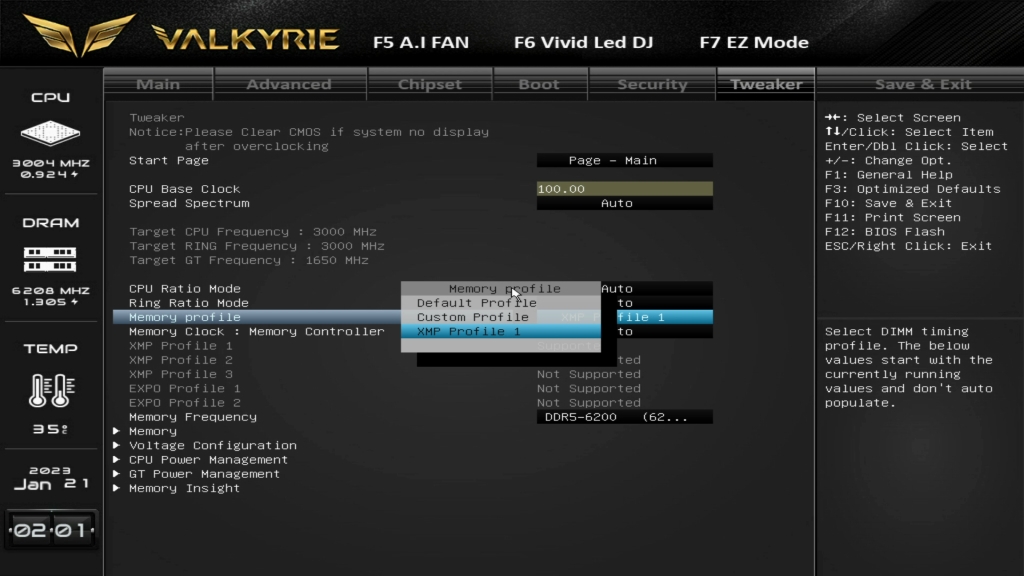Click the XMP Profile 3 row
Viewport: 1024px width, 576px height.
point(180,375)
